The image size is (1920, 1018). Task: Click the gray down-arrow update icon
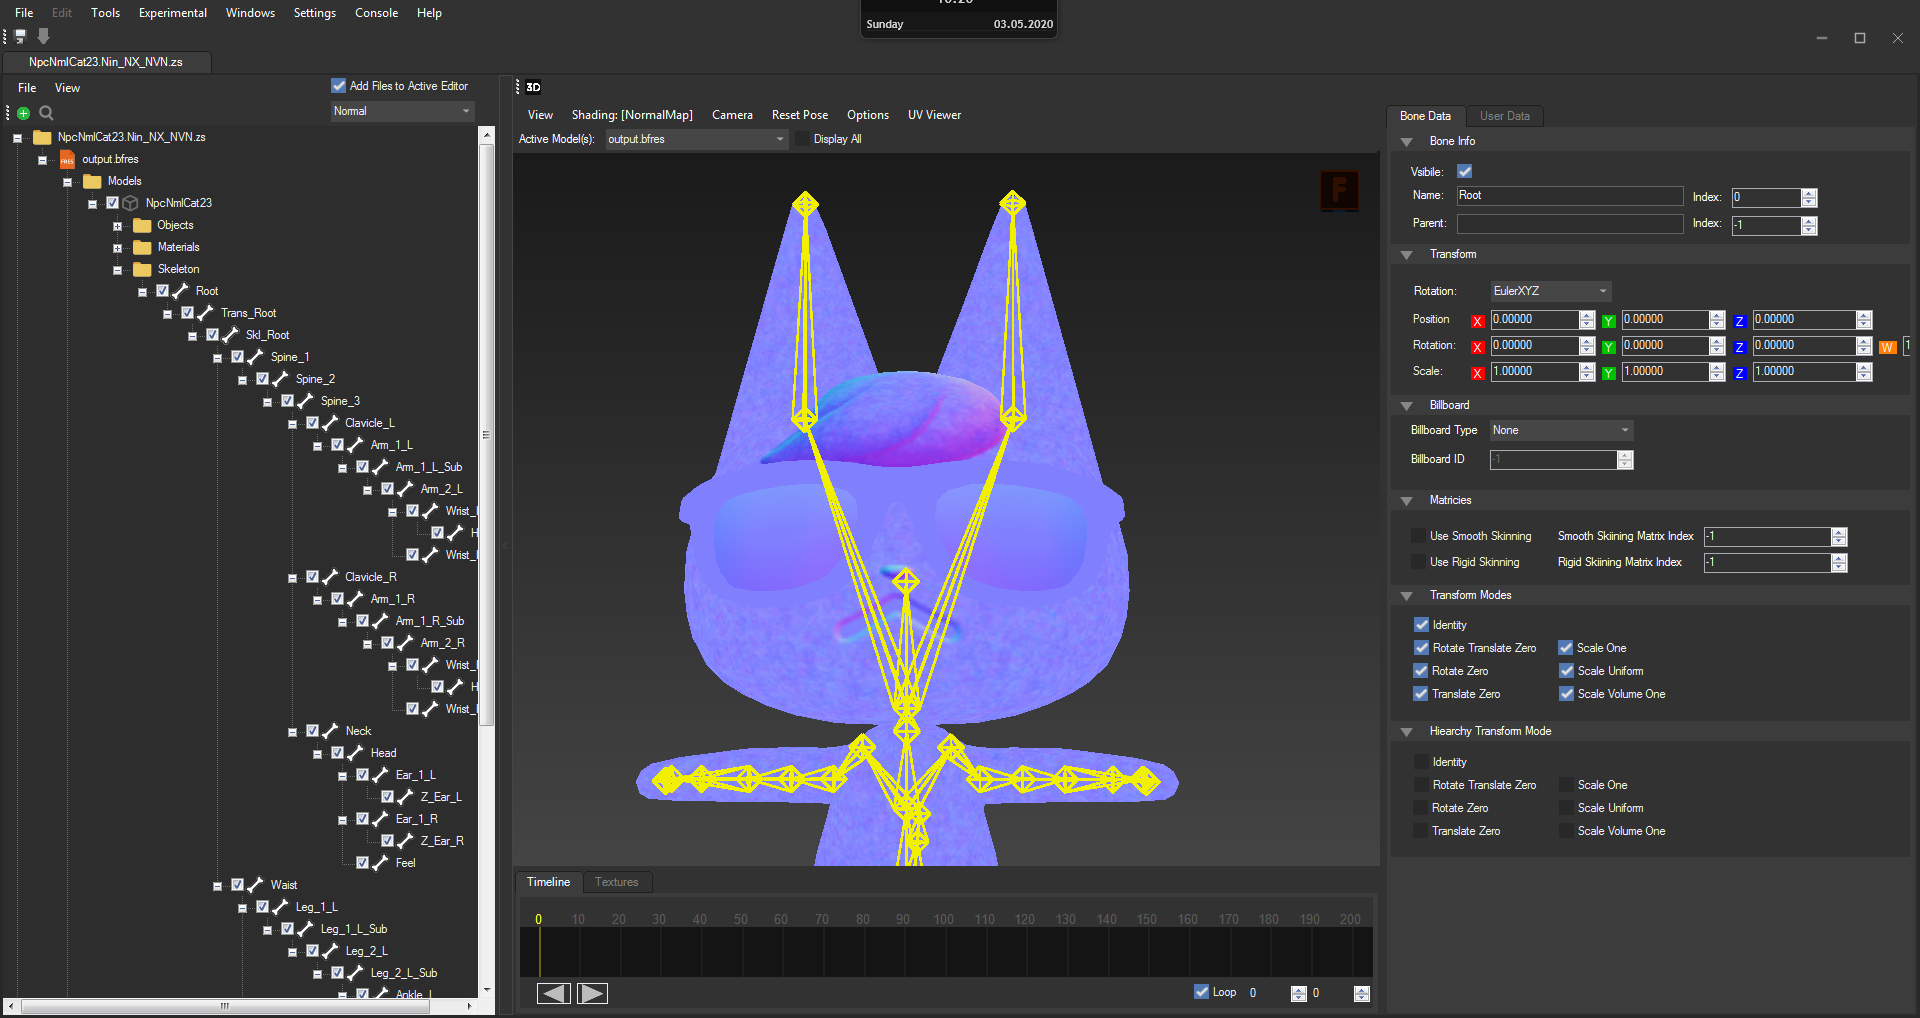(44, 36)
